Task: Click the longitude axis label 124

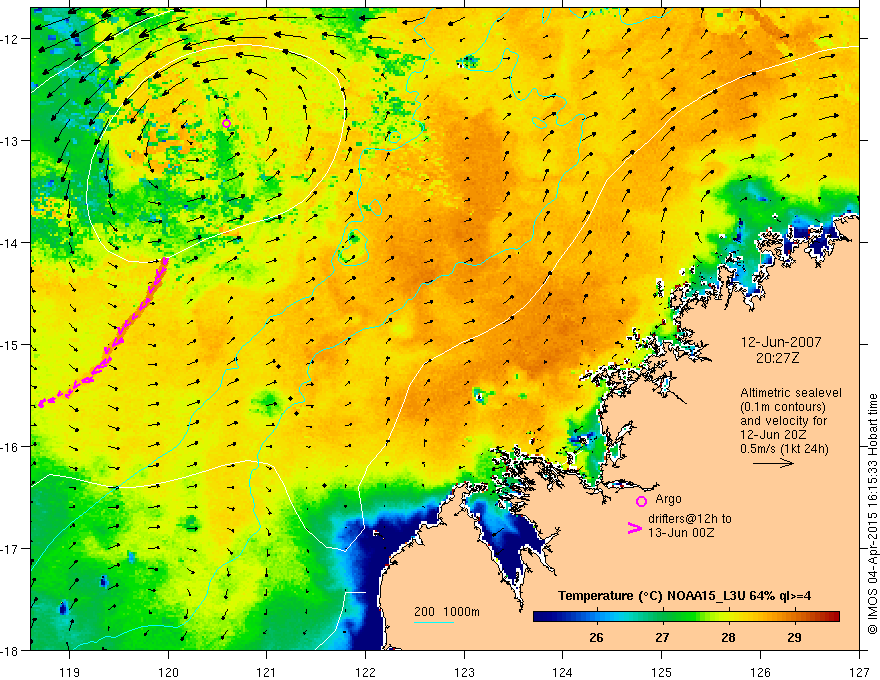Action: pyautogui.click(x=563, y=672)
